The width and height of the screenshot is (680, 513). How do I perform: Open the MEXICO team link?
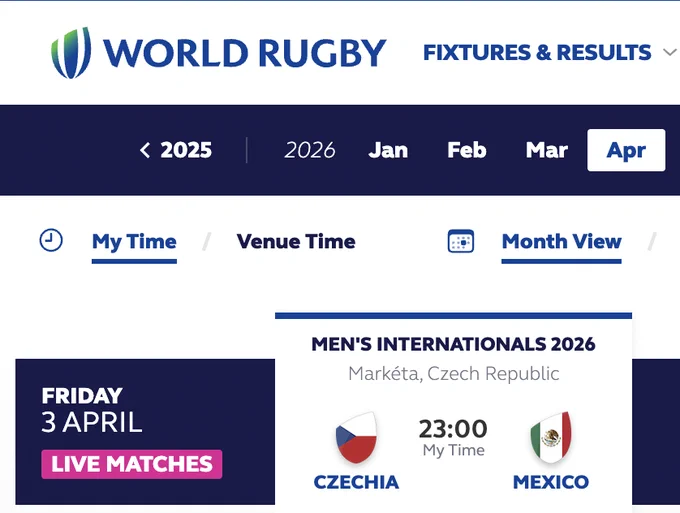pos(551,482)
